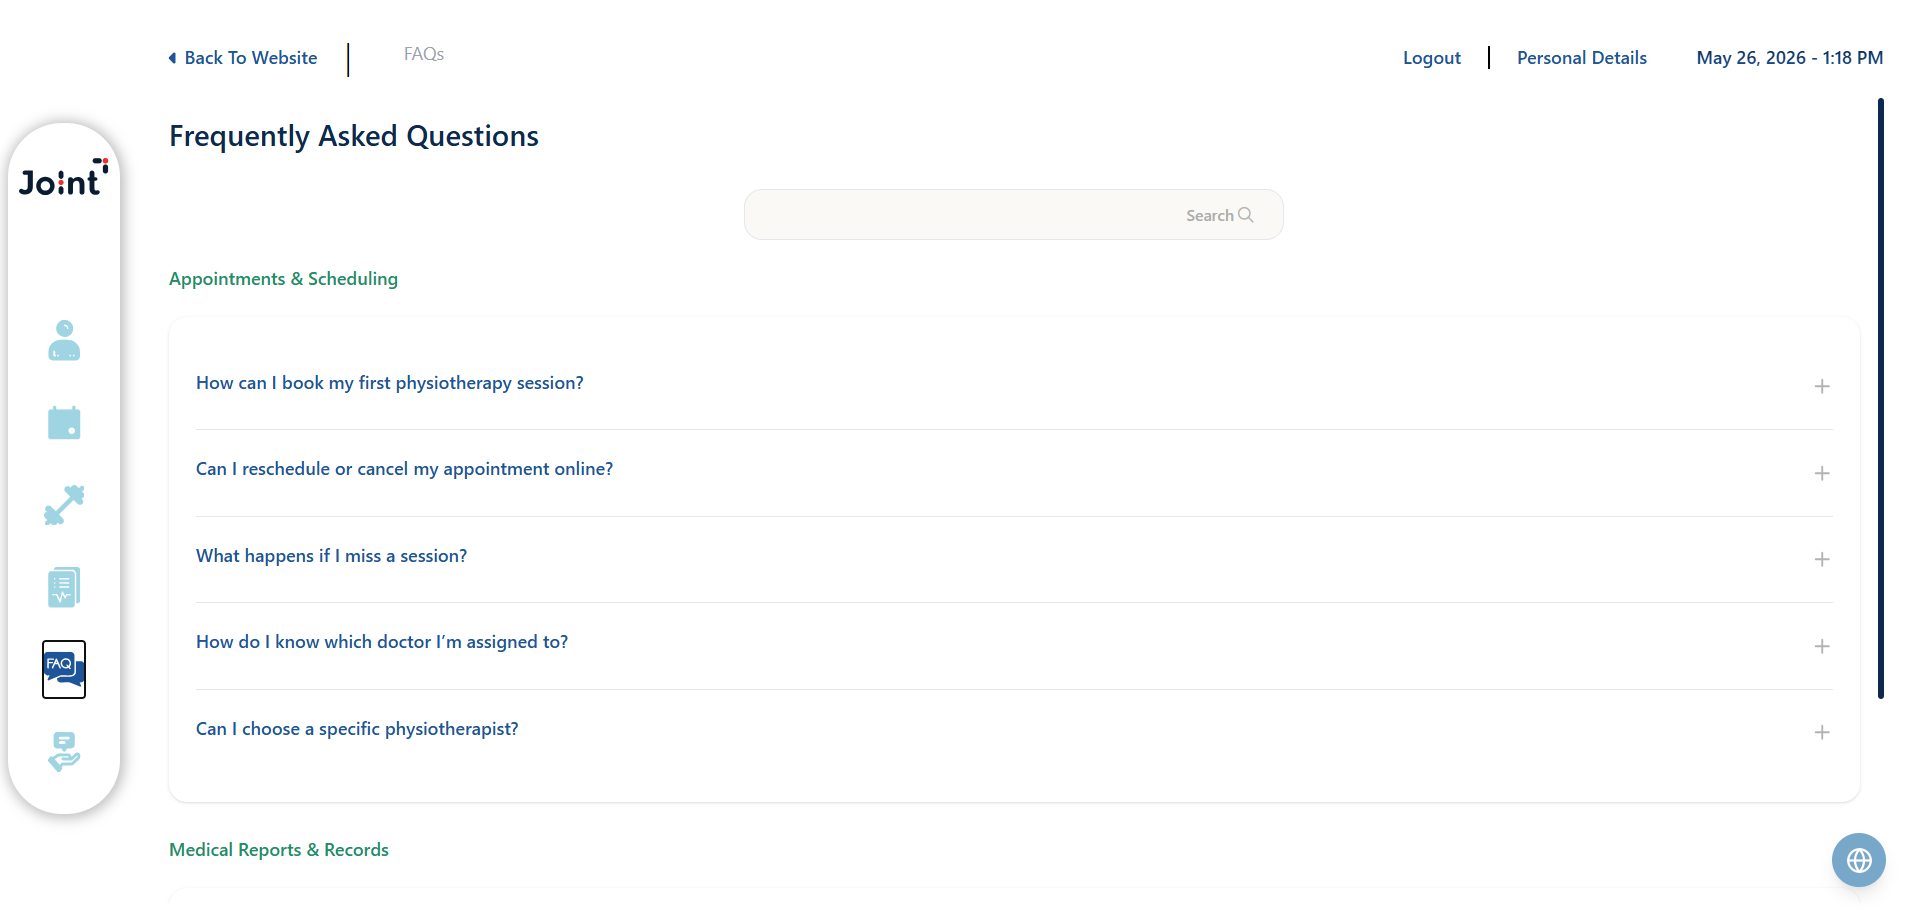1920x917 pixels.
Task: Open the patient profile sidebar icon
Action: pyautogui.click(x=64, y=340)
